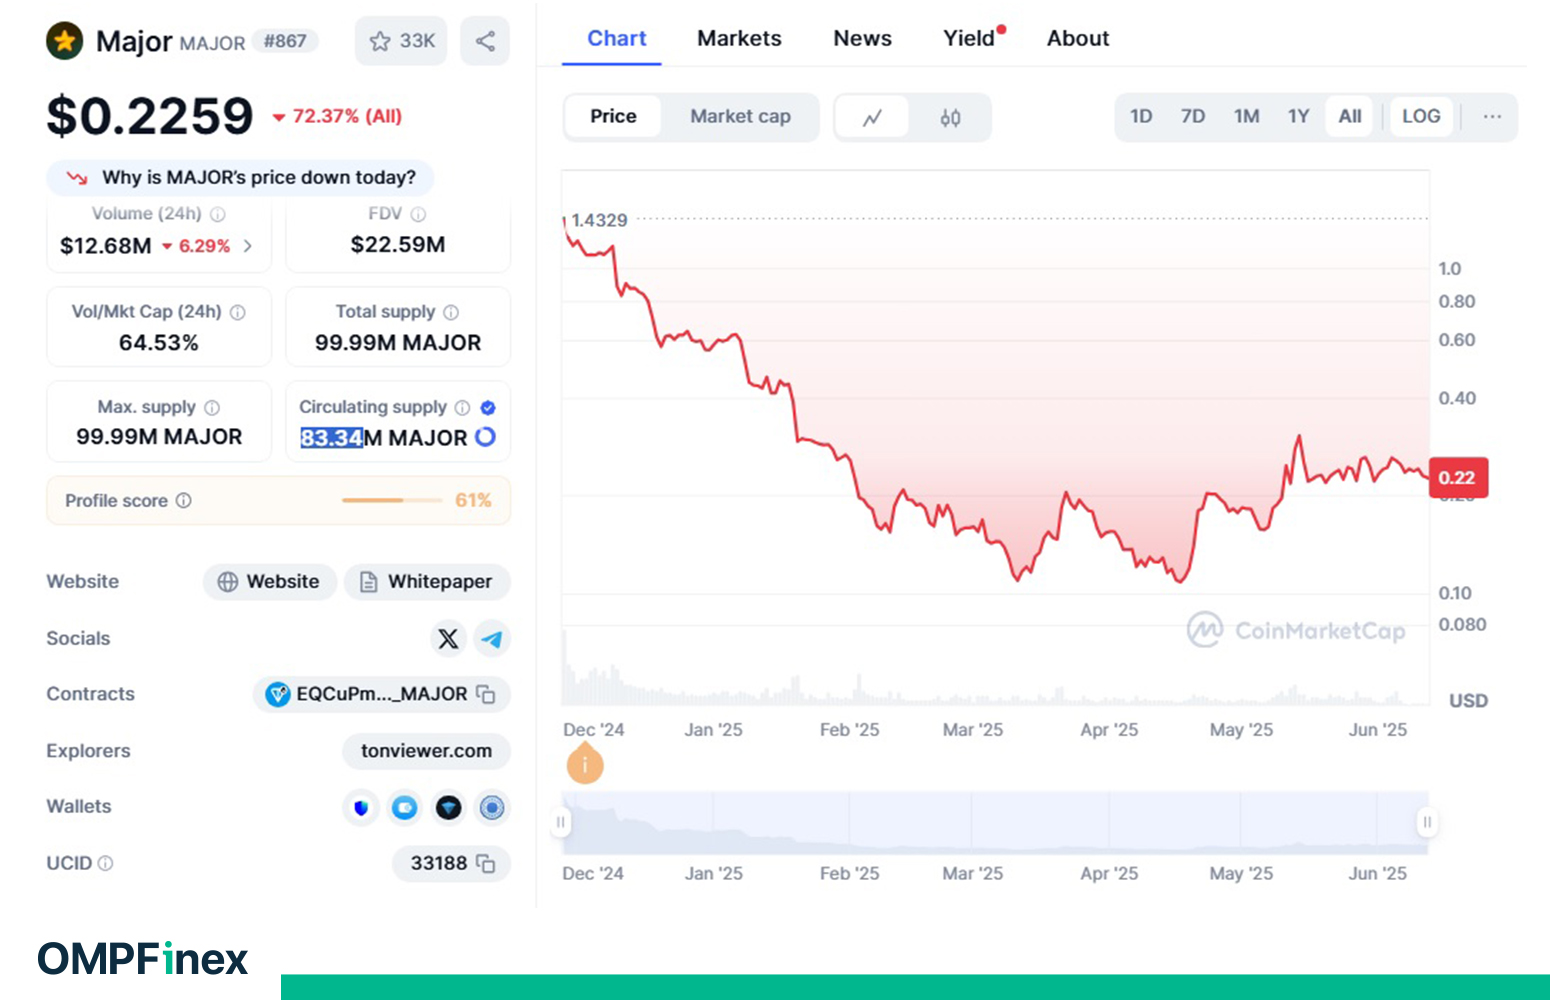
Task: Show info for UCID
Action: click(x=106, y=863)
